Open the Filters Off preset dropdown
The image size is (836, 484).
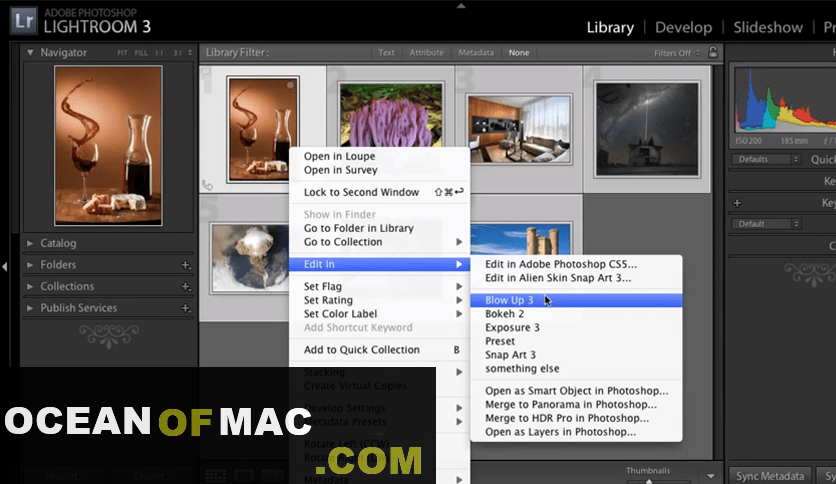pos(677,53)
